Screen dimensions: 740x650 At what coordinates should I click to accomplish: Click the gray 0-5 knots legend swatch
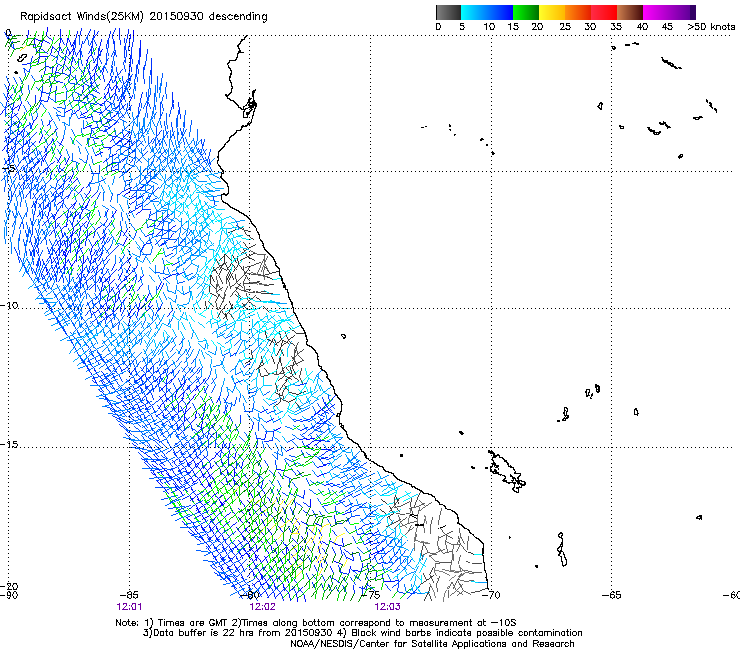pyautogui.click(x=448, y=12)
